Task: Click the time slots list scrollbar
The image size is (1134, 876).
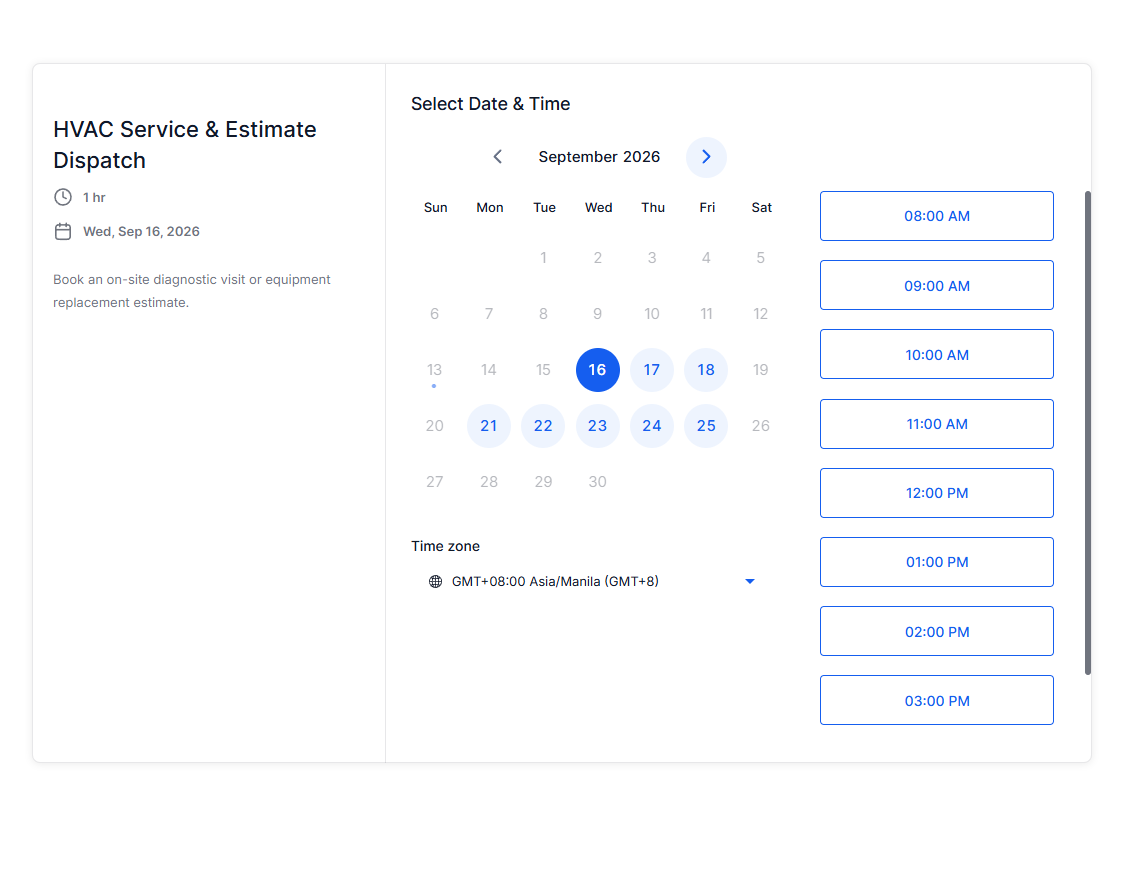Action: (1088, 433)
